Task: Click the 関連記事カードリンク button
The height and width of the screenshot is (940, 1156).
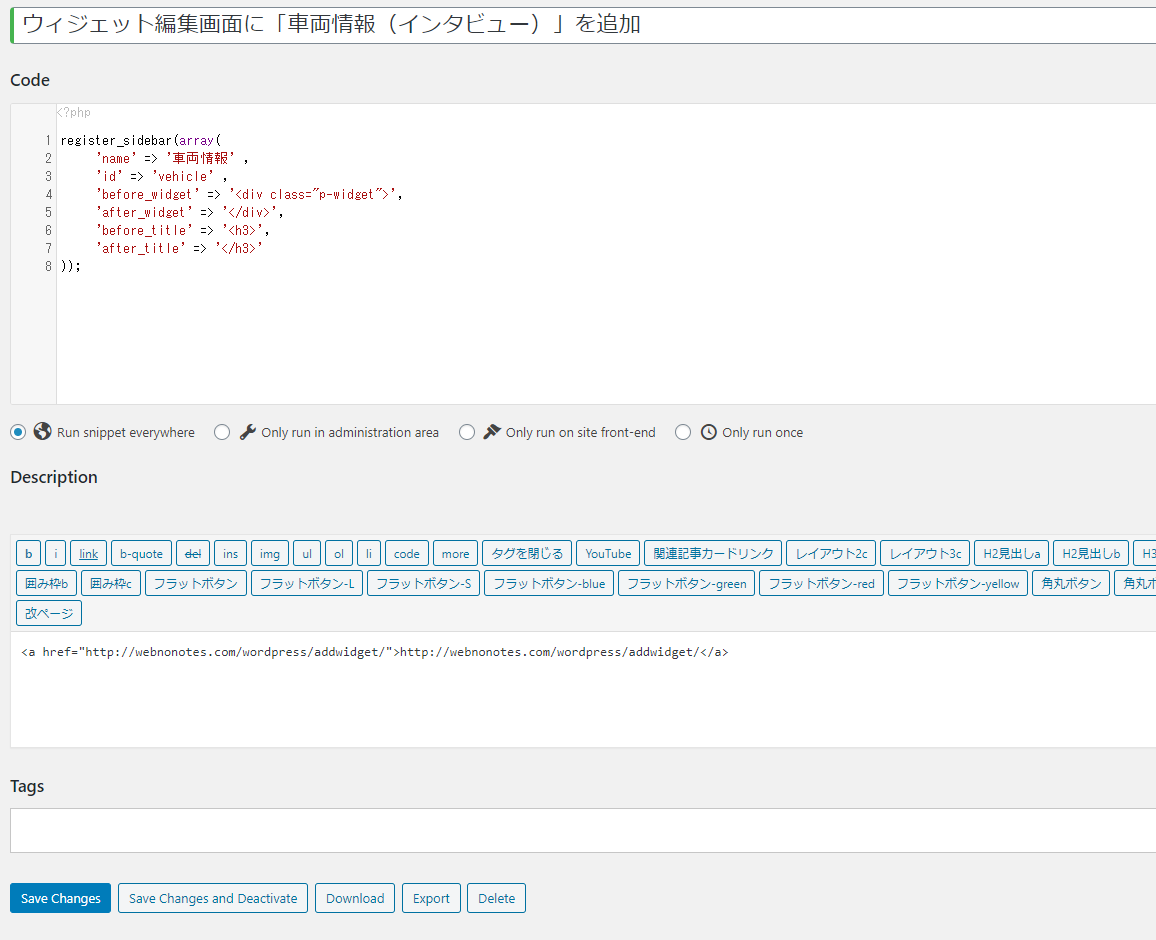Action: 713,553
